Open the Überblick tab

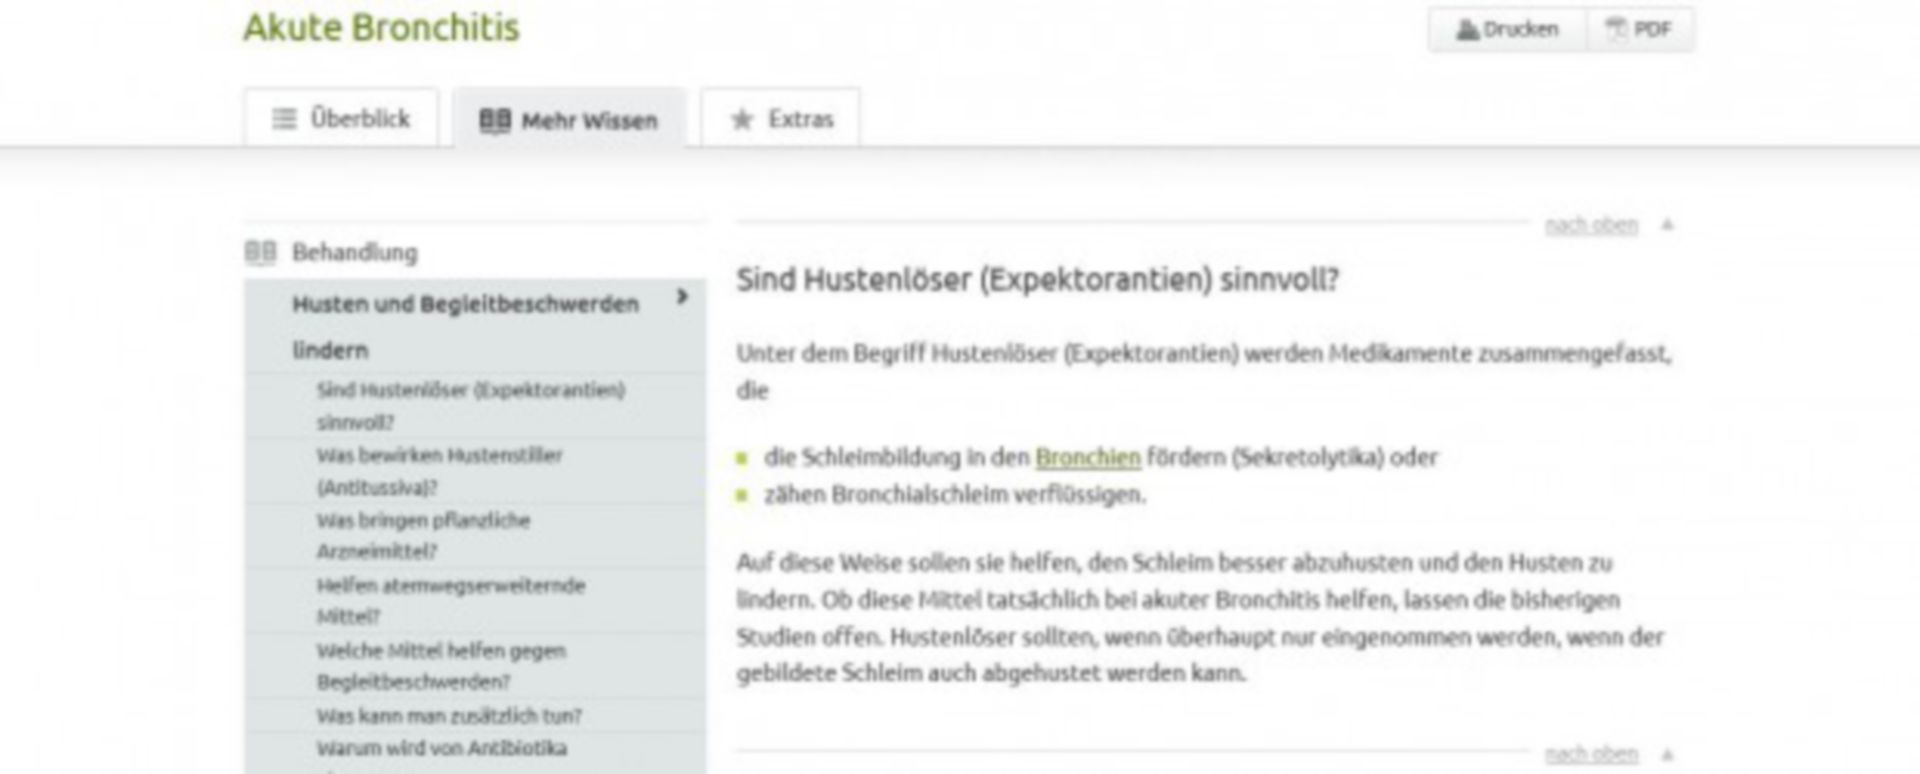point(341,119)
